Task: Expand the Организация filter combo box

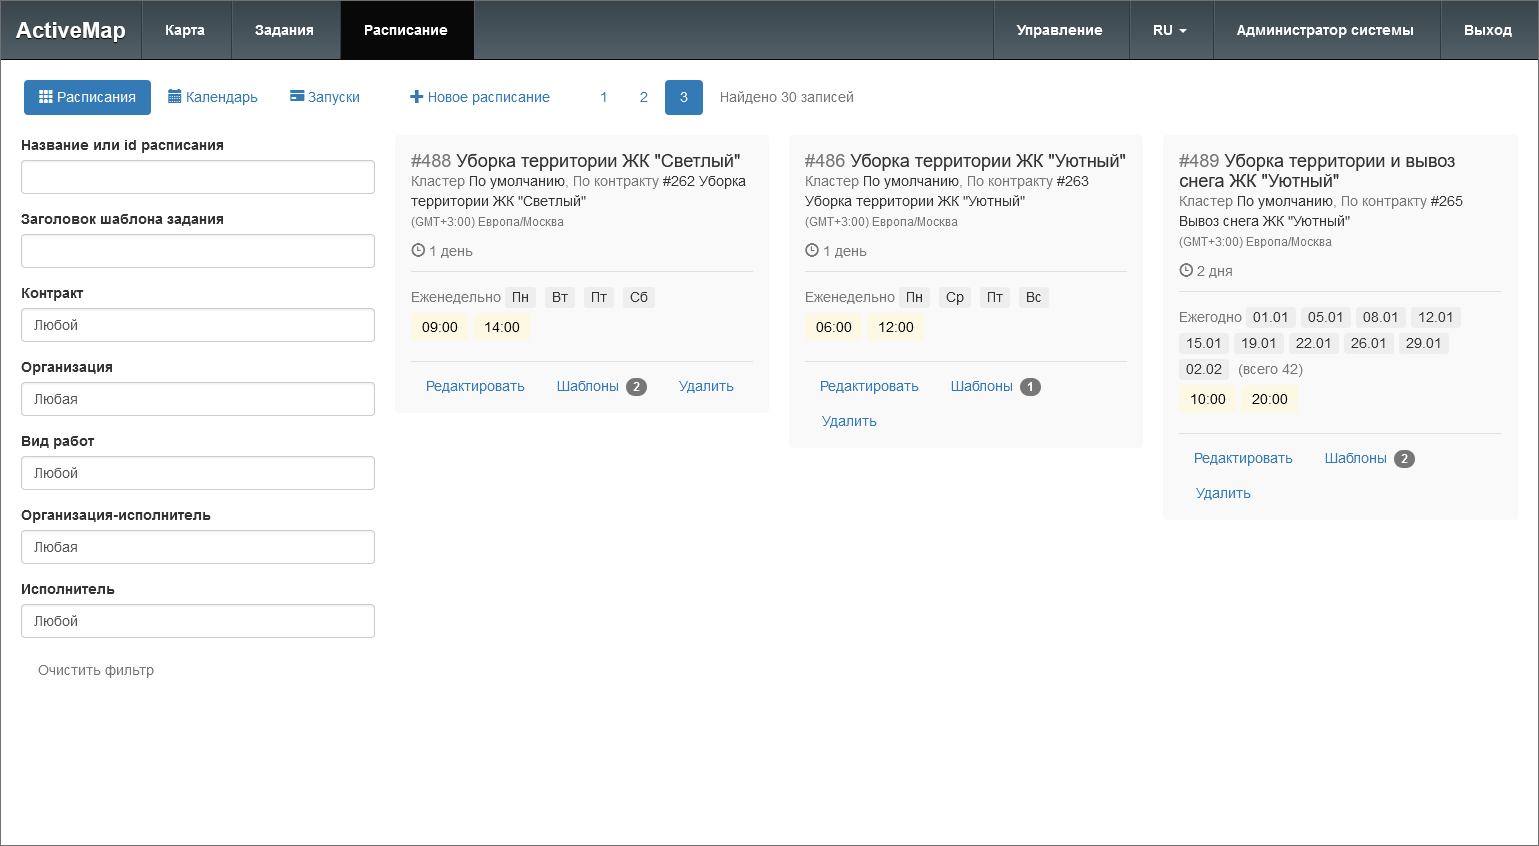Action: [x=198, y=399]
